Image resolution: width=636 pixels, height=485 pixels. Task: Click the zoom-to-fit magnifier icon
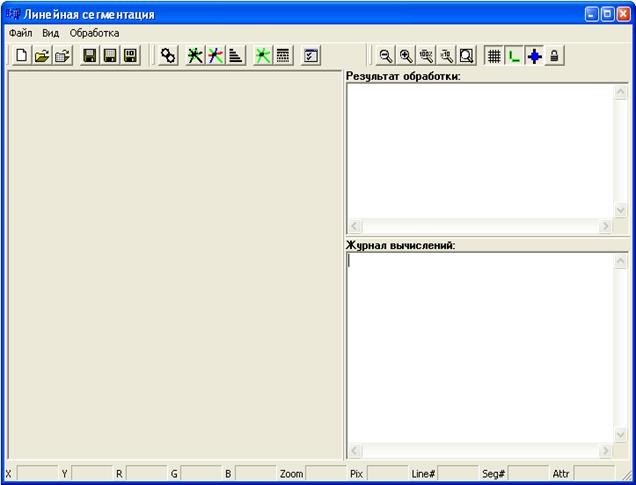pyautogui.click(x=466, y=56)
